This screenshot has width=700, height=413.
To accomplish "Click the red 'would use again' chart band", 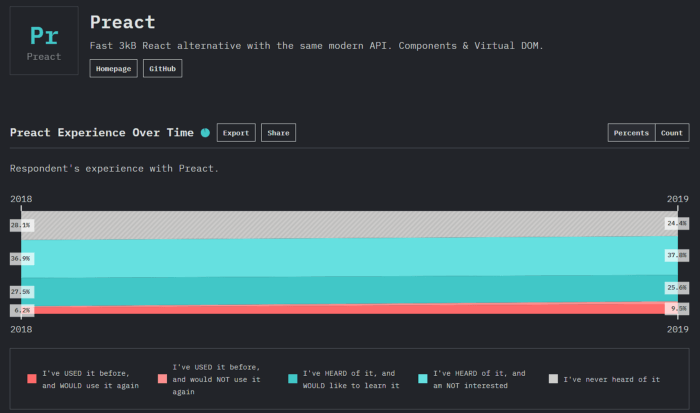I will pos(349,309).
